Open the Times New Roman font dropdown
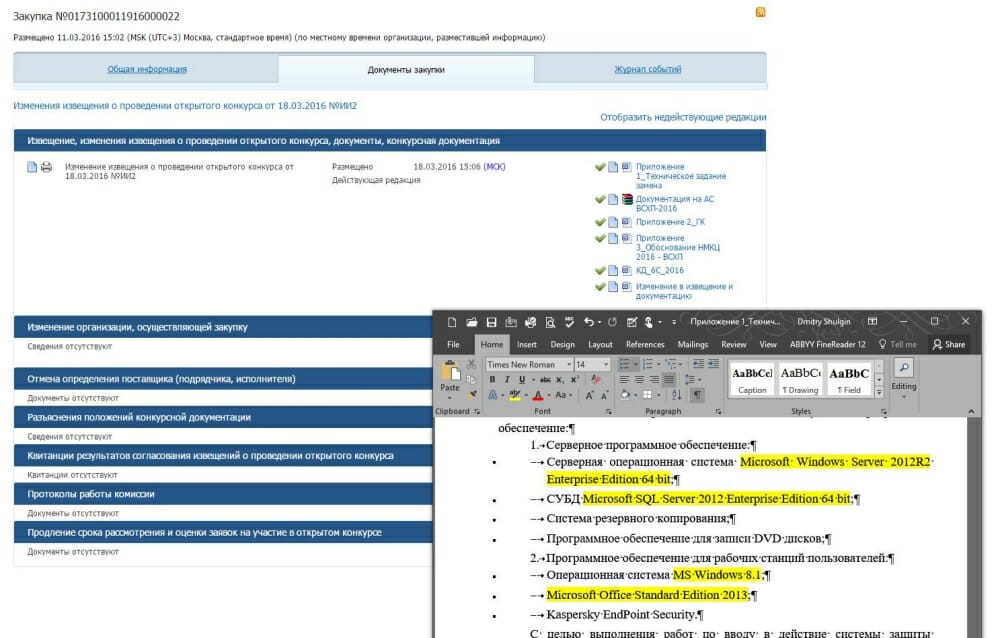 [569, 364]
